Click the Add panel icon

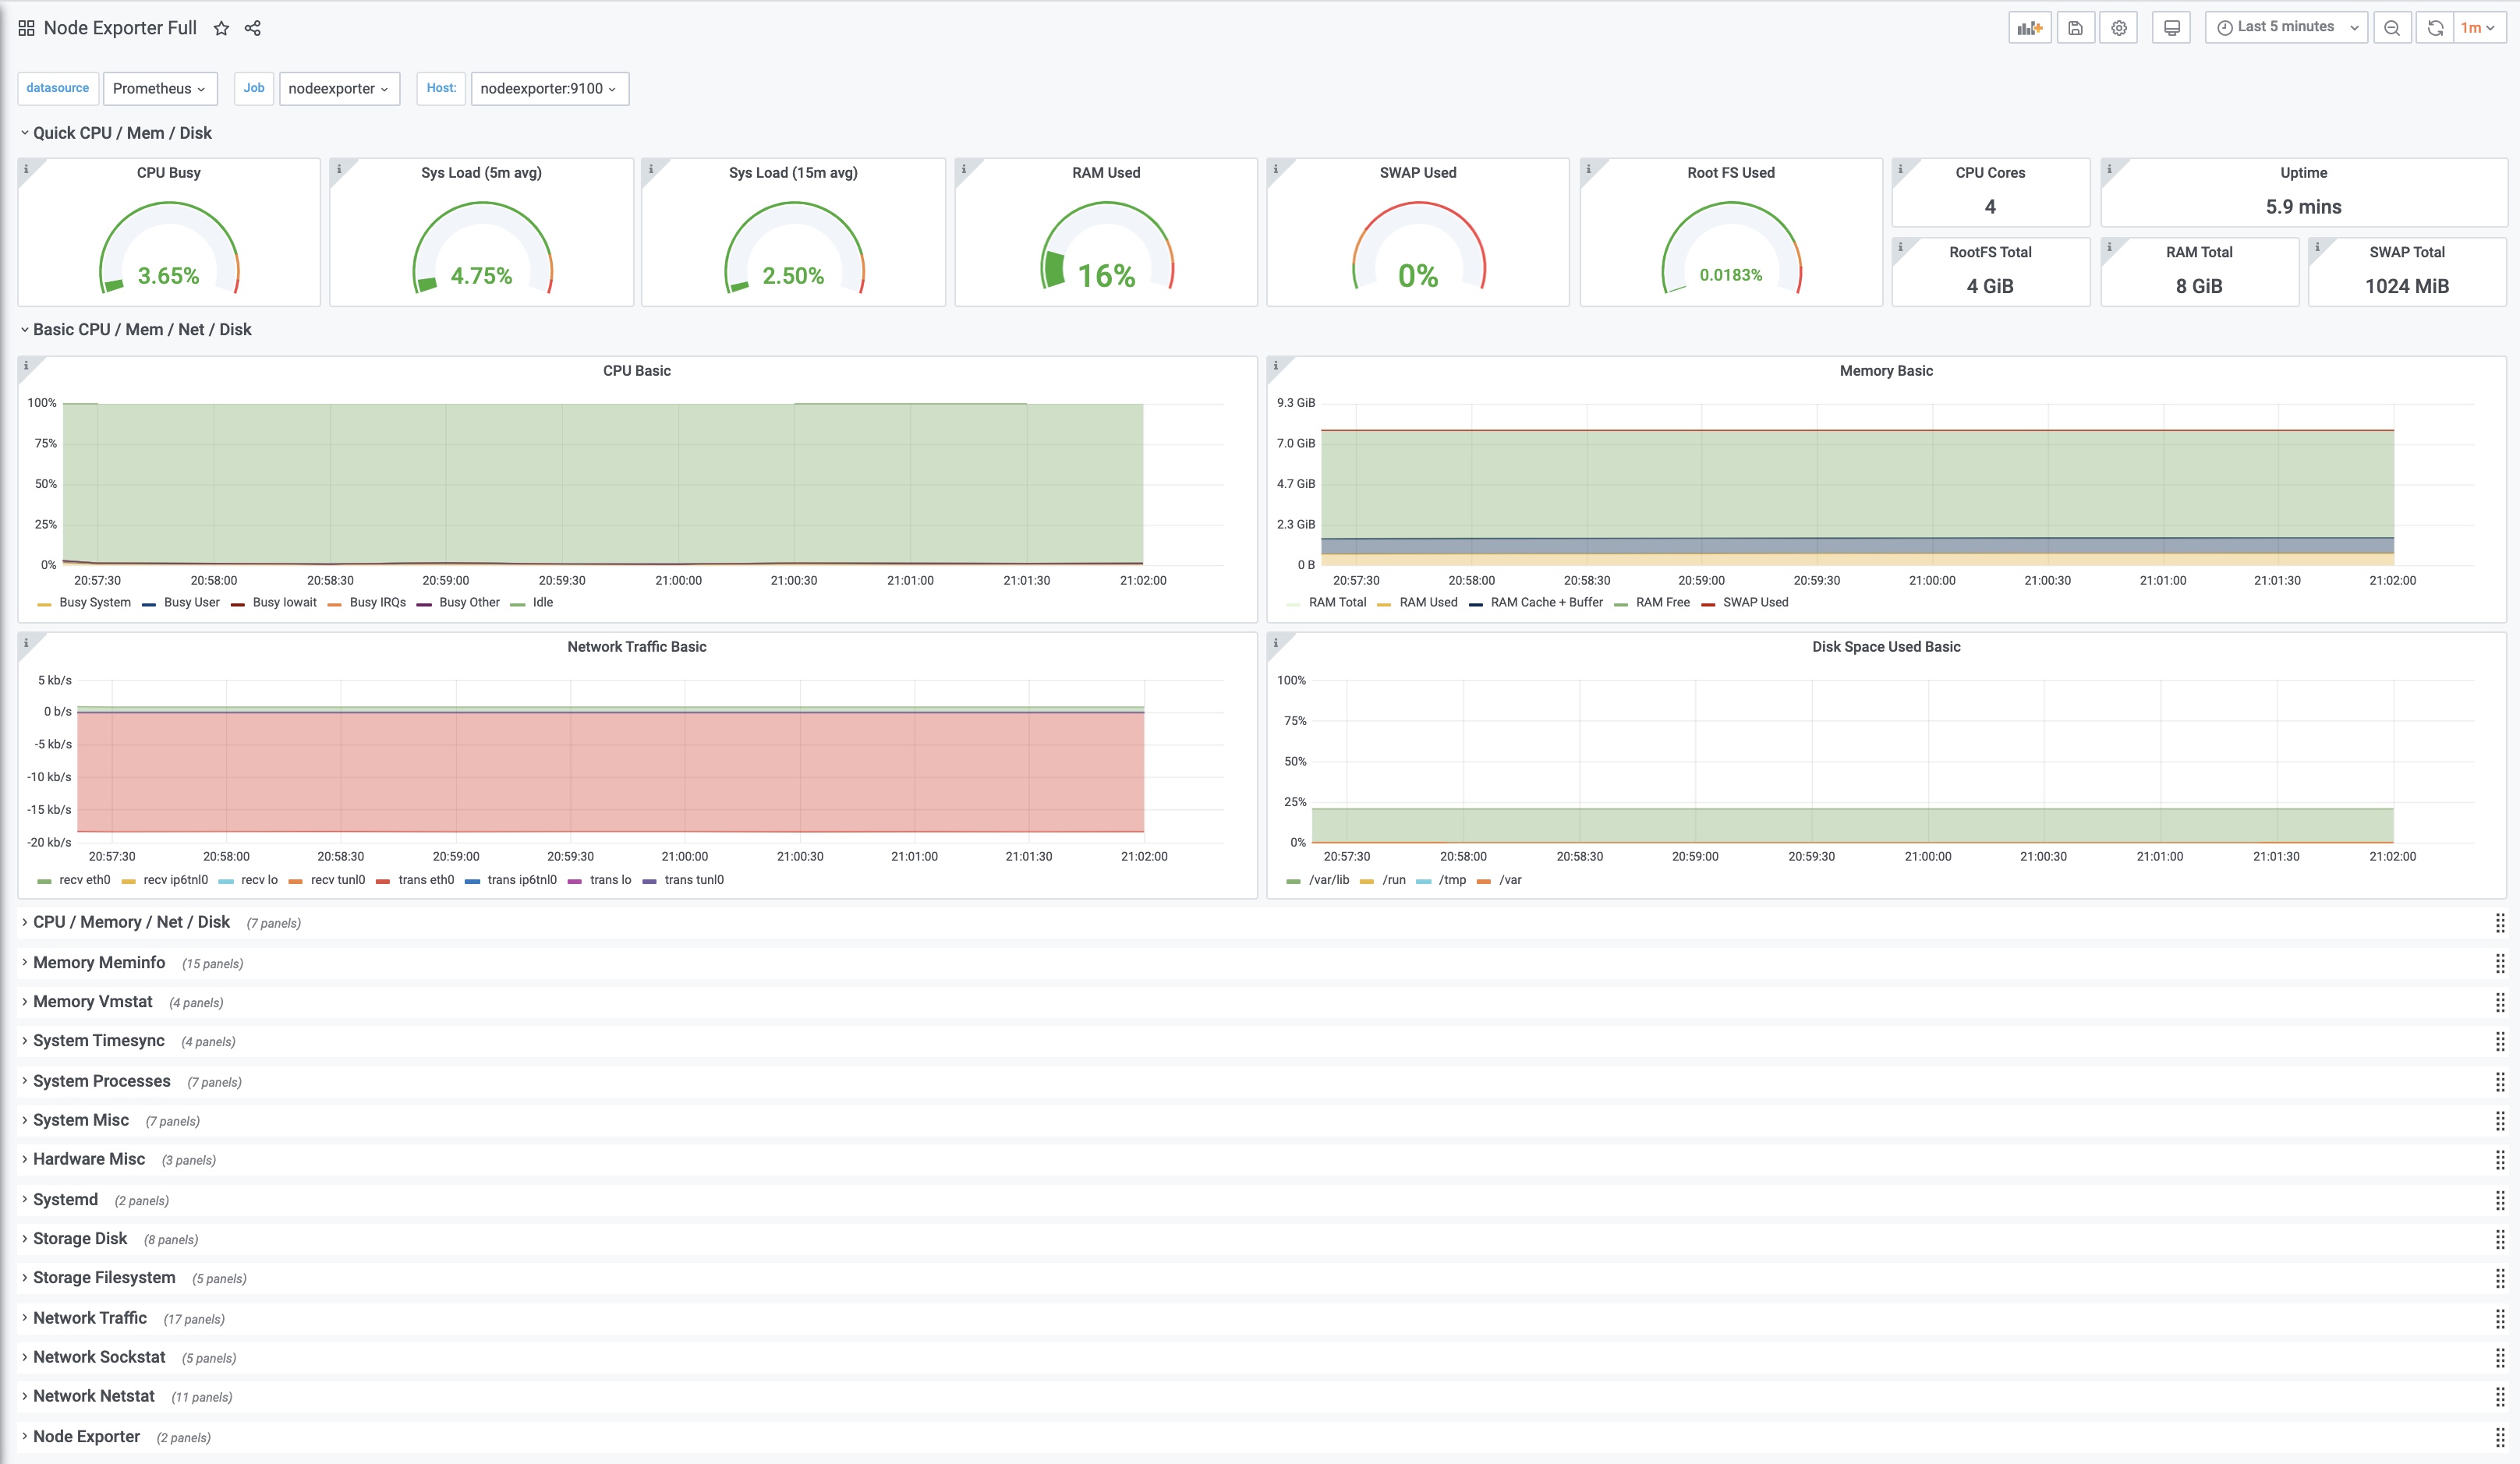[2029, 28]
